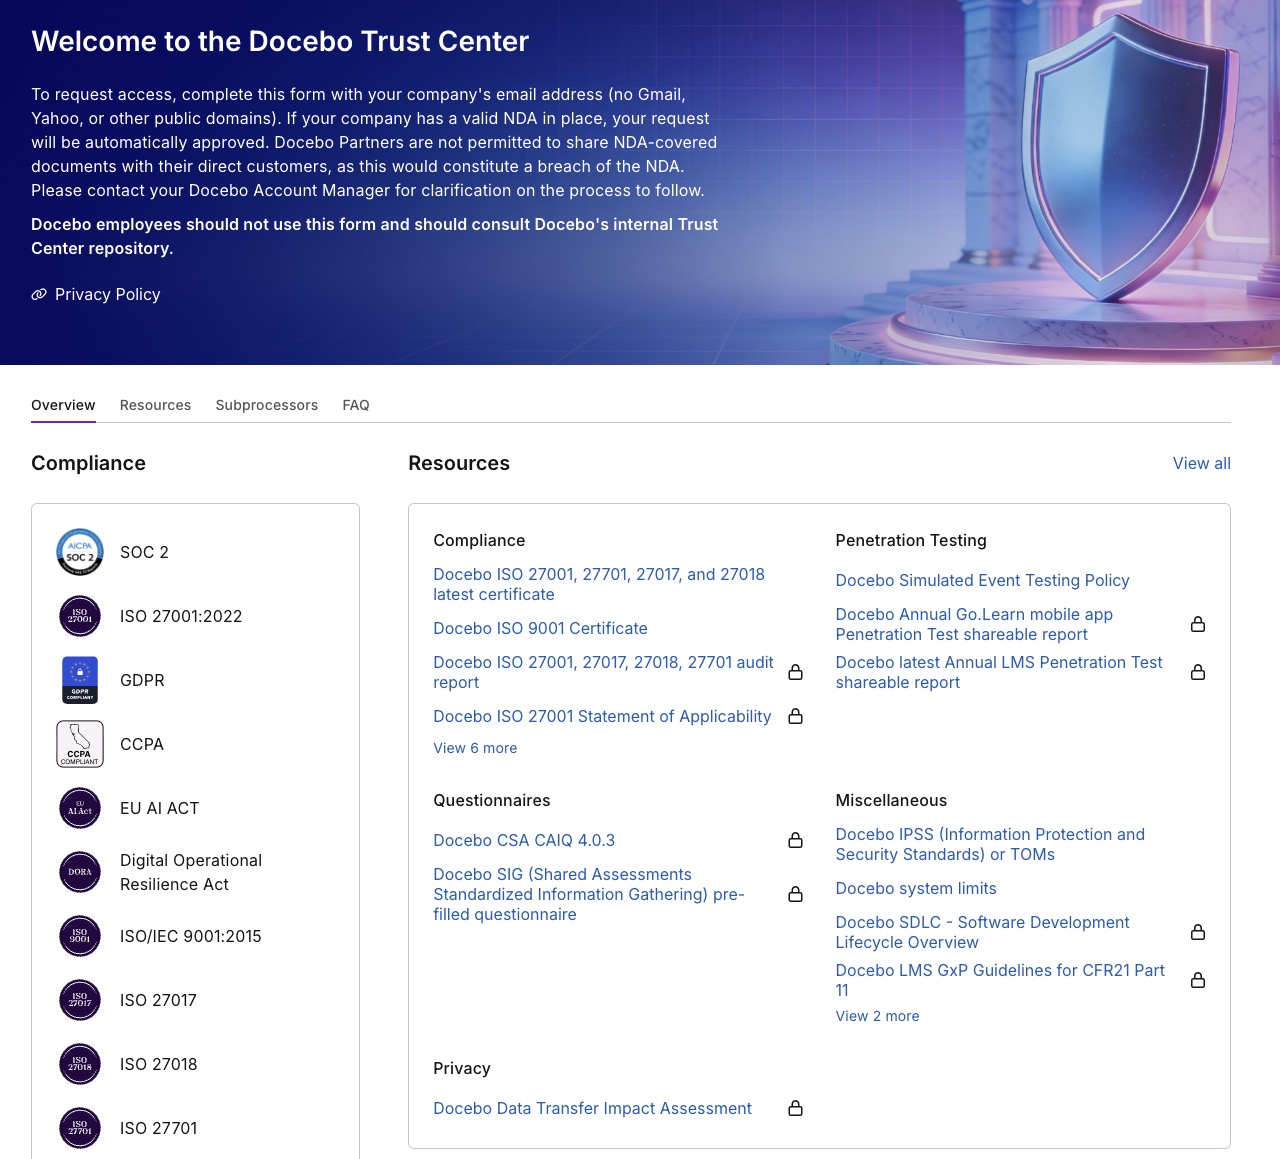Screen dimensions: 1280x1159
Task: Open Annual Go.Learn mobile app Penetration Test report
Action: (x=974, y=624)
